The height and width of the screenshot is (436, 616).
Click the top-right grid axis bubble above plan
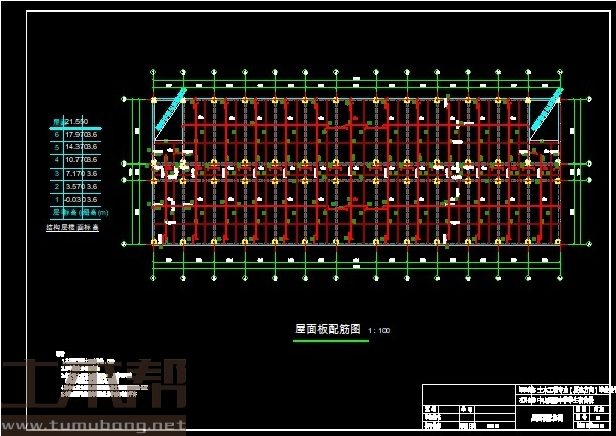563,71
